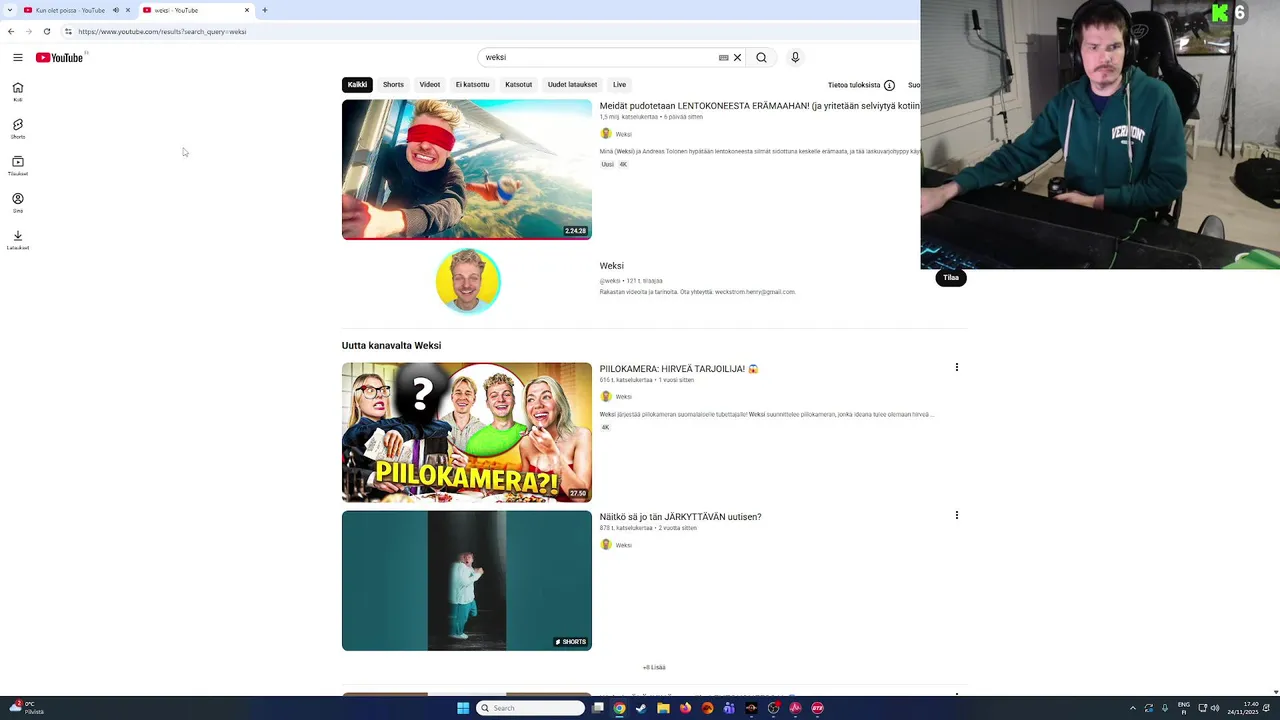Go back with the browser back arrow
Viewport: 1280px width, 720px height.
pyautogui.click(x=11, y=31)
